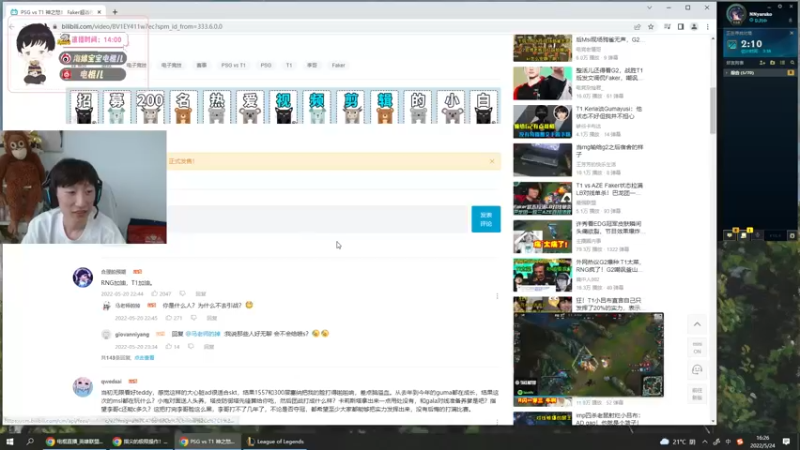
Task: Switch to first Chrome taskbar window
Action: (x=74, y=441)
